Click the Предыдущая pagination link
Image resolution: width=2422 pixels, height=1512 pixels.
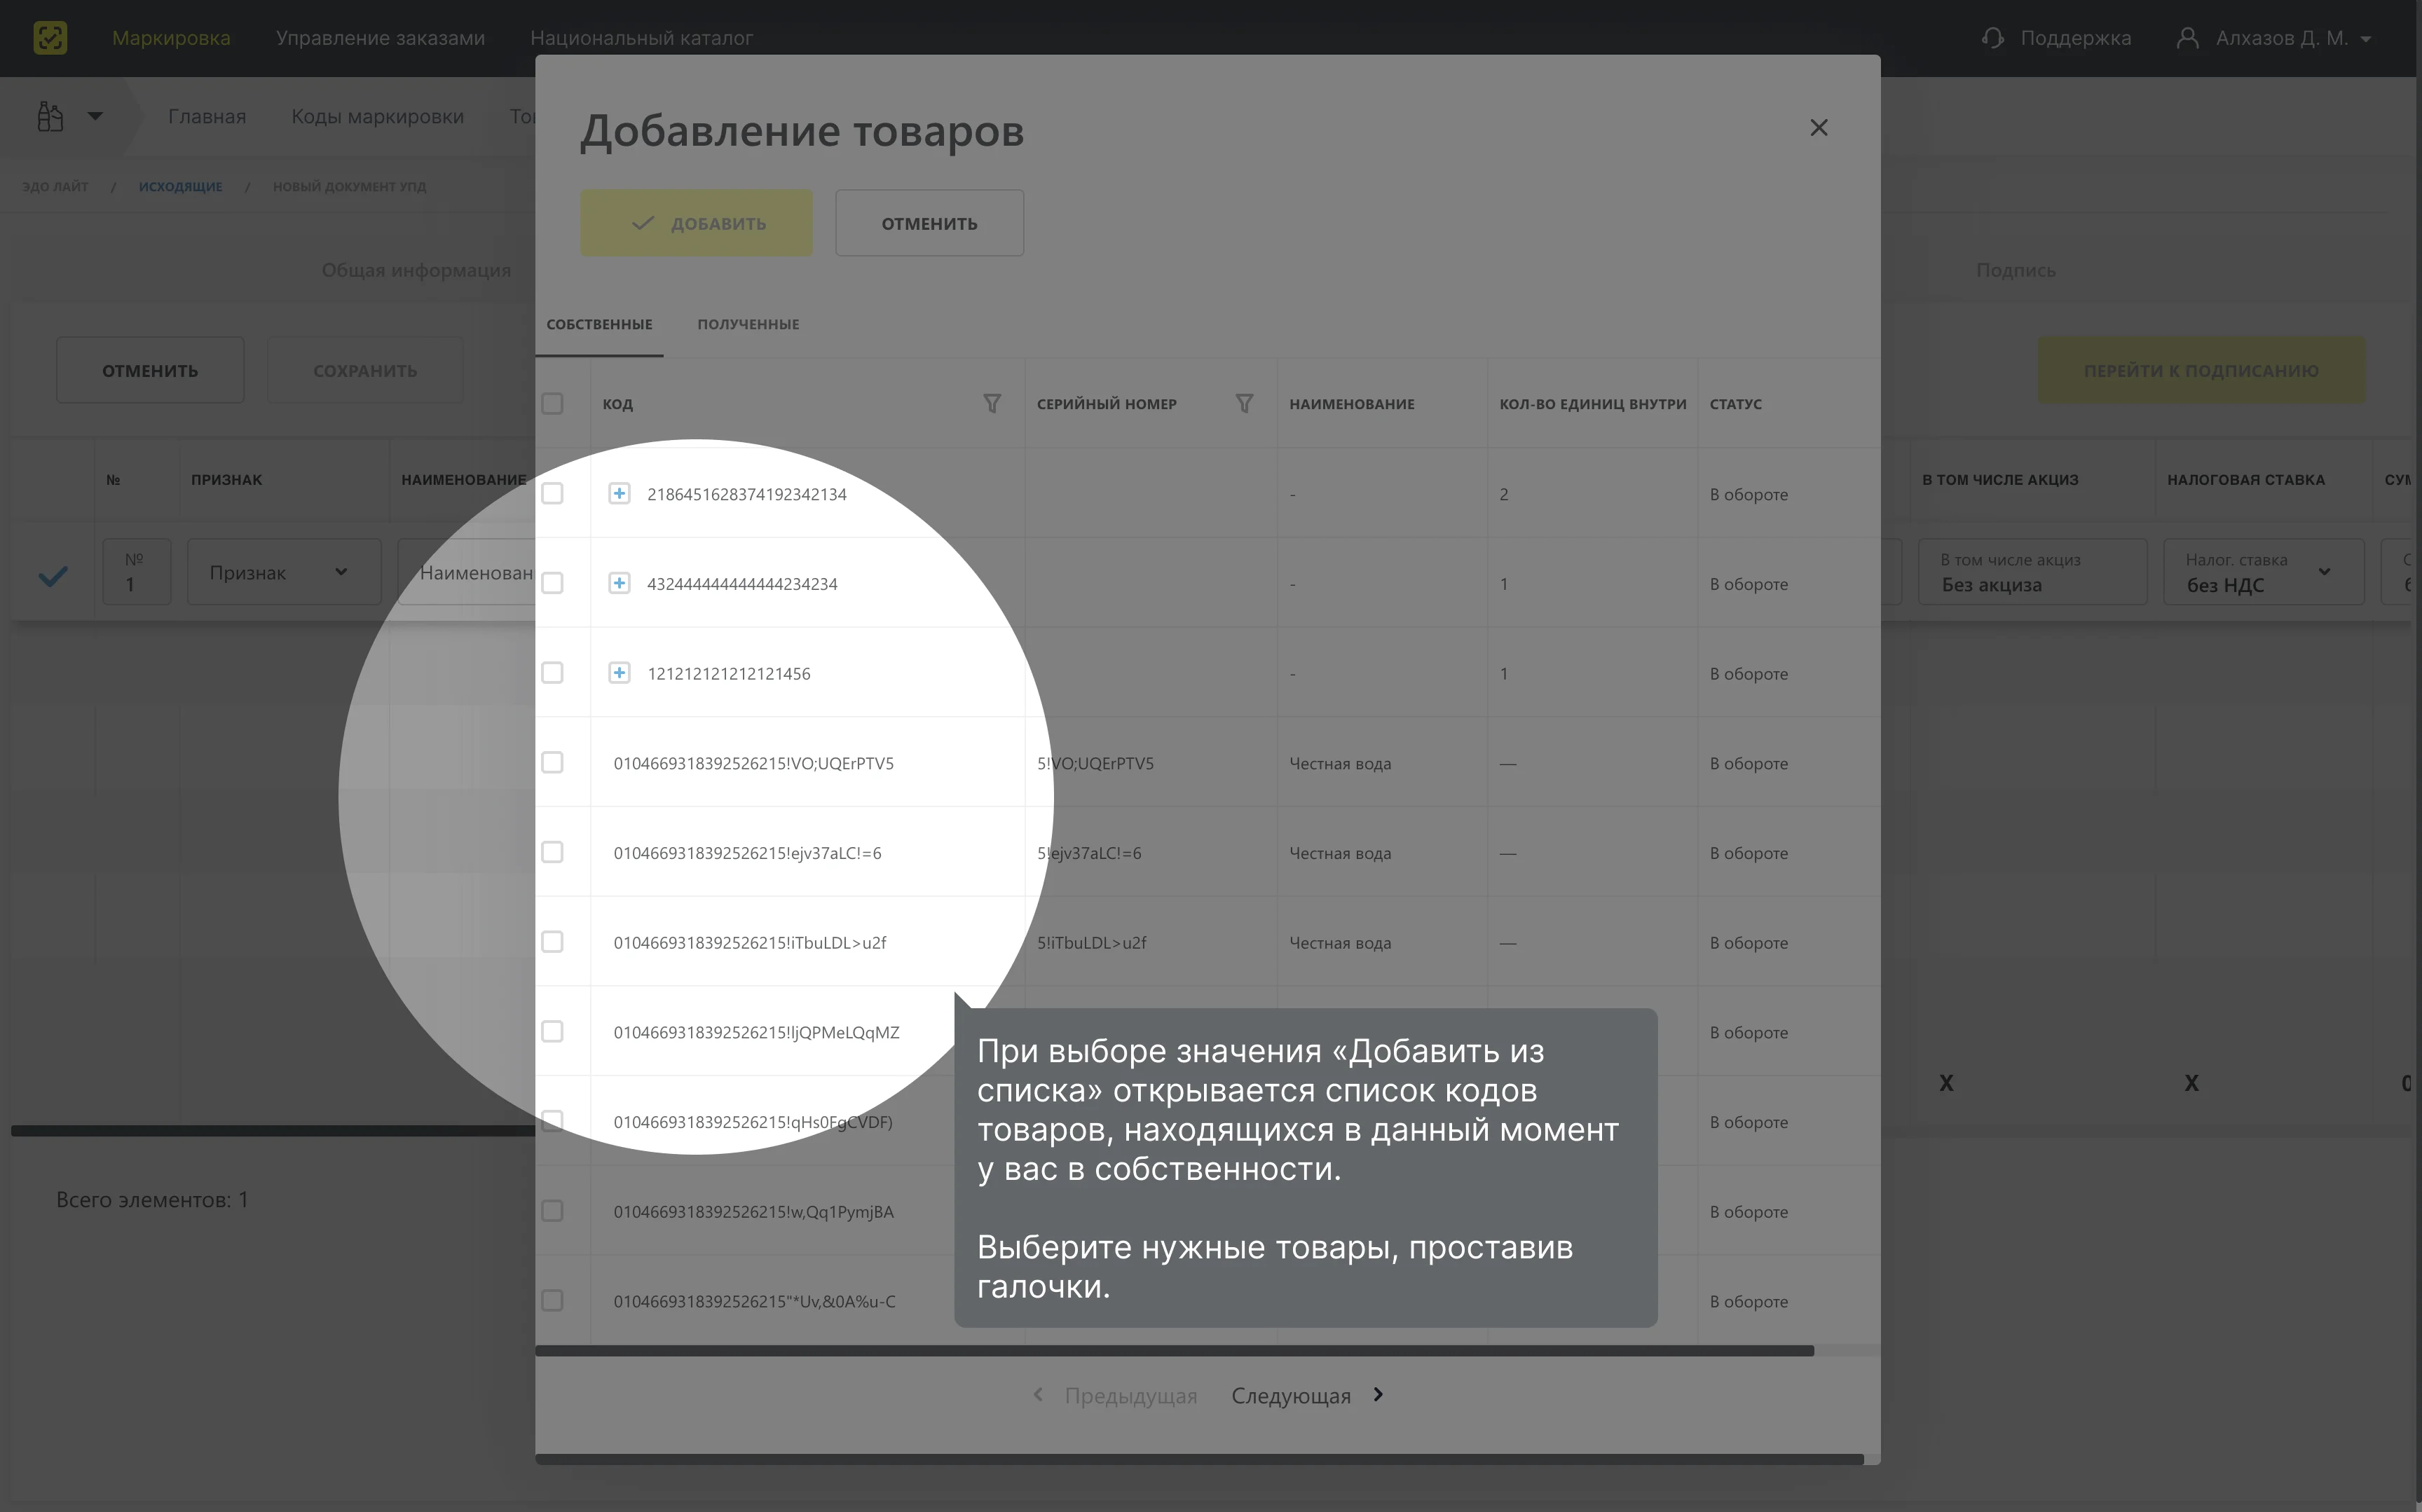[1130, 1395]
